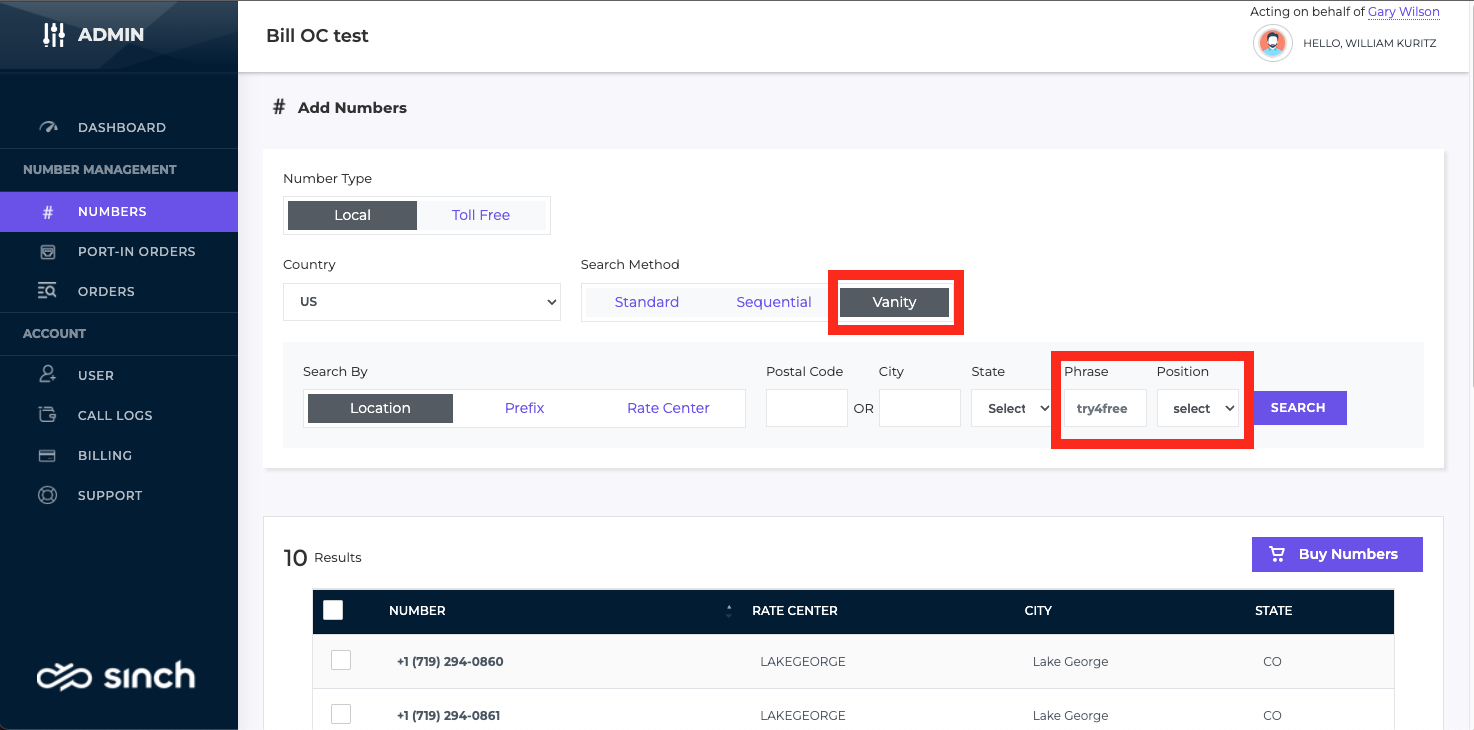This screenshot has height=730, width=1474.
Task: Click the Orders search-list icon
Action: 48,292
